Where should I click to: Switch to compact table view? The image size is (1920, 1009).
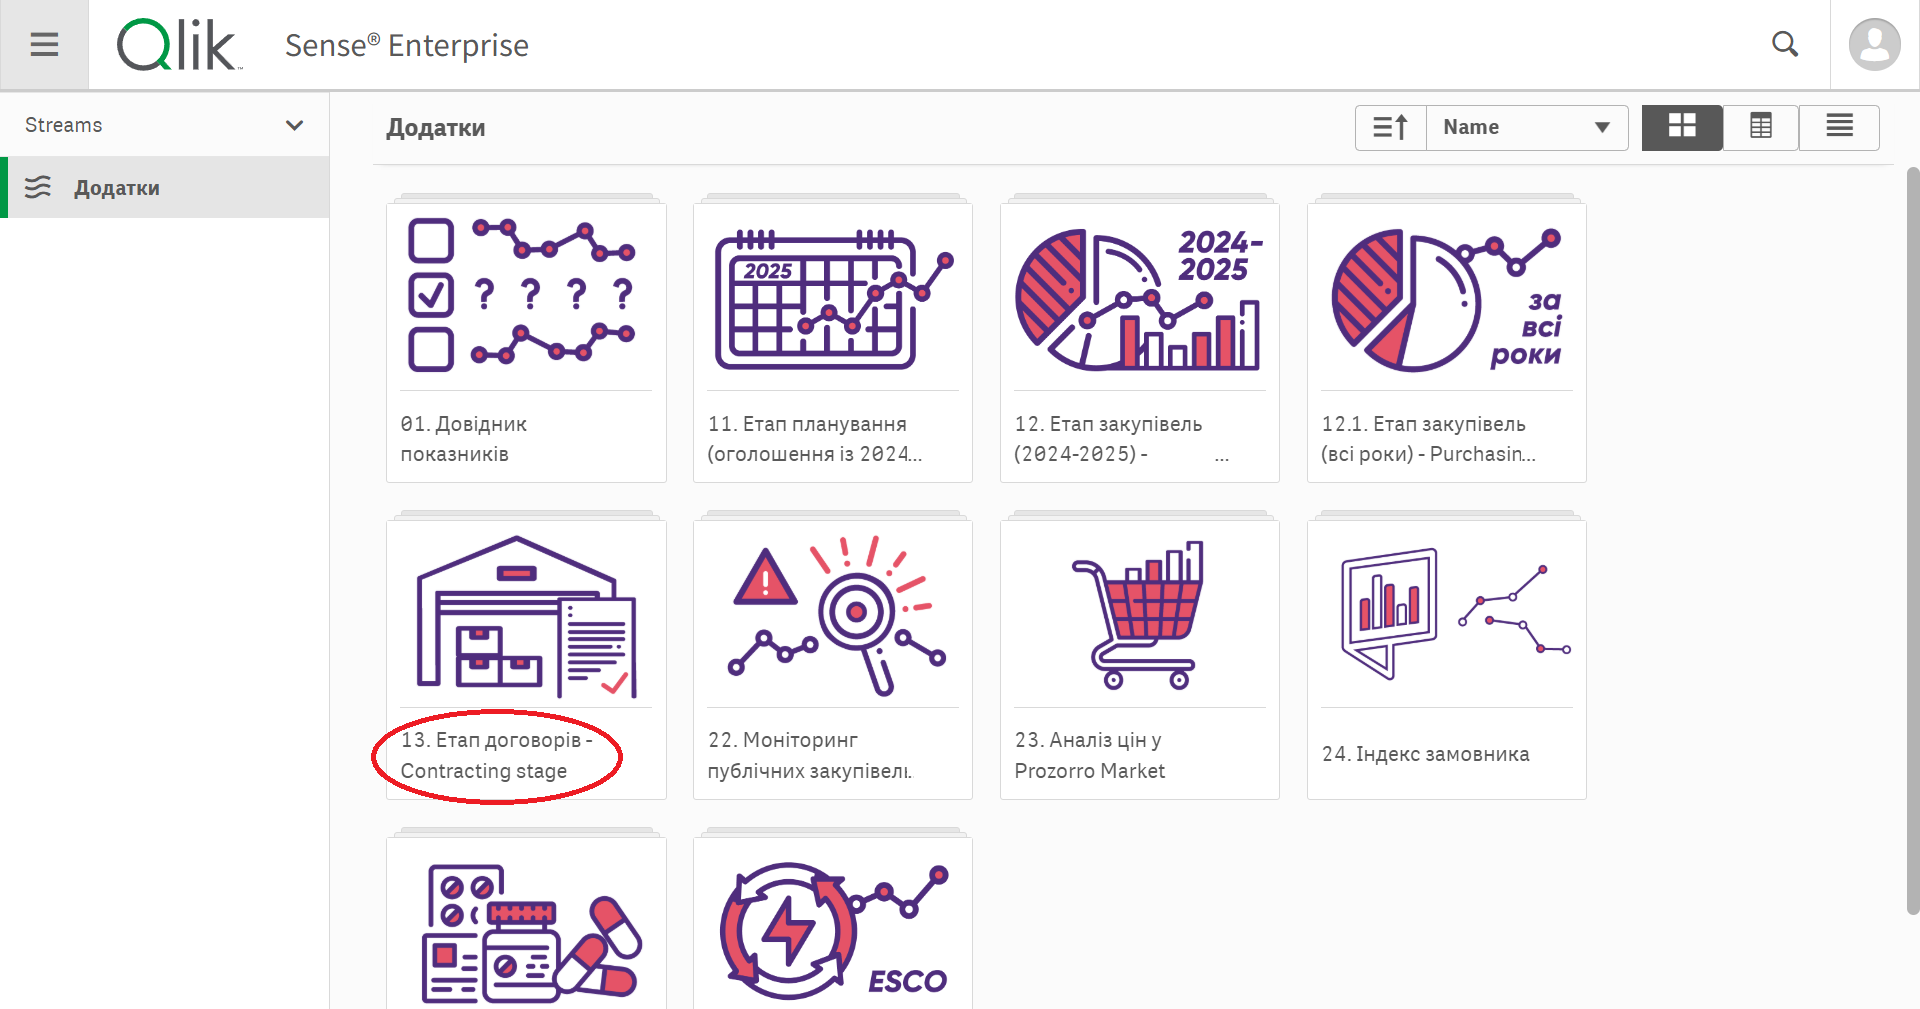click(1760, 127)
